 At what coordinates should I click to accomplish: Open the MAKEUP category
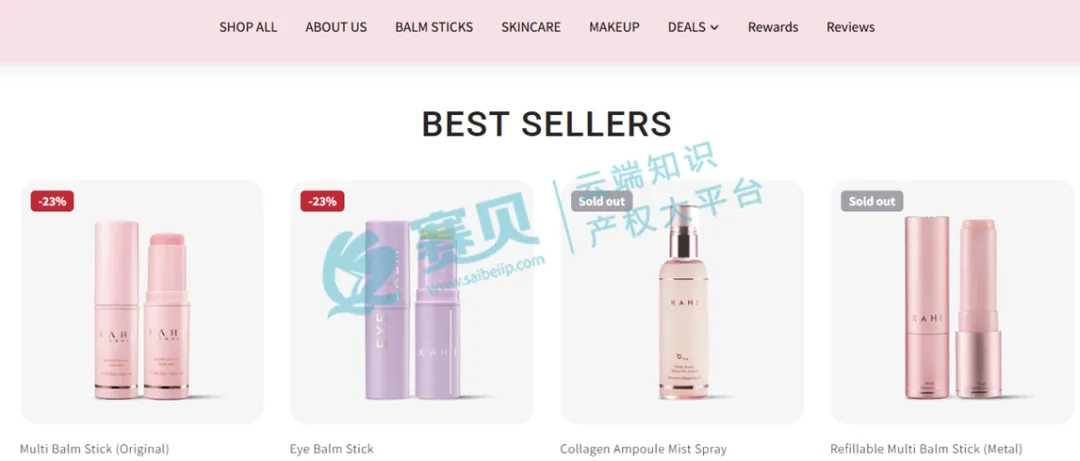(614, 28)
